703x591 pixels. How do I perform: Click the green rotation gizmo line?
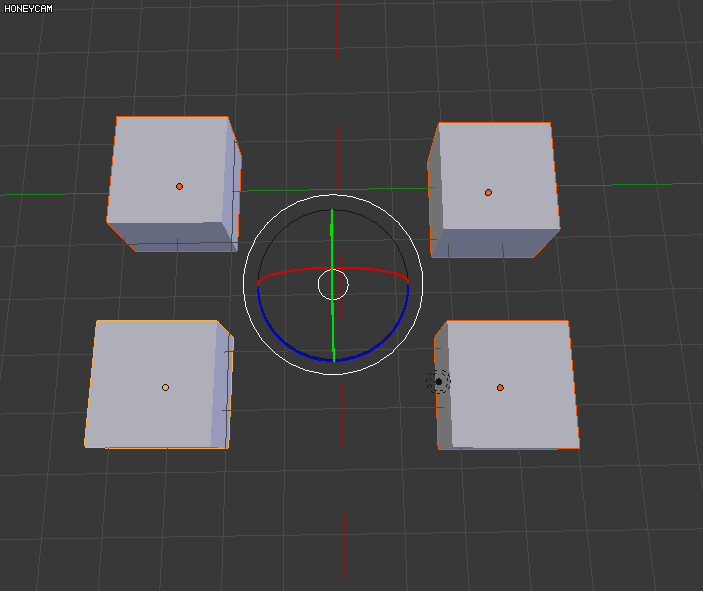[332, 285]
